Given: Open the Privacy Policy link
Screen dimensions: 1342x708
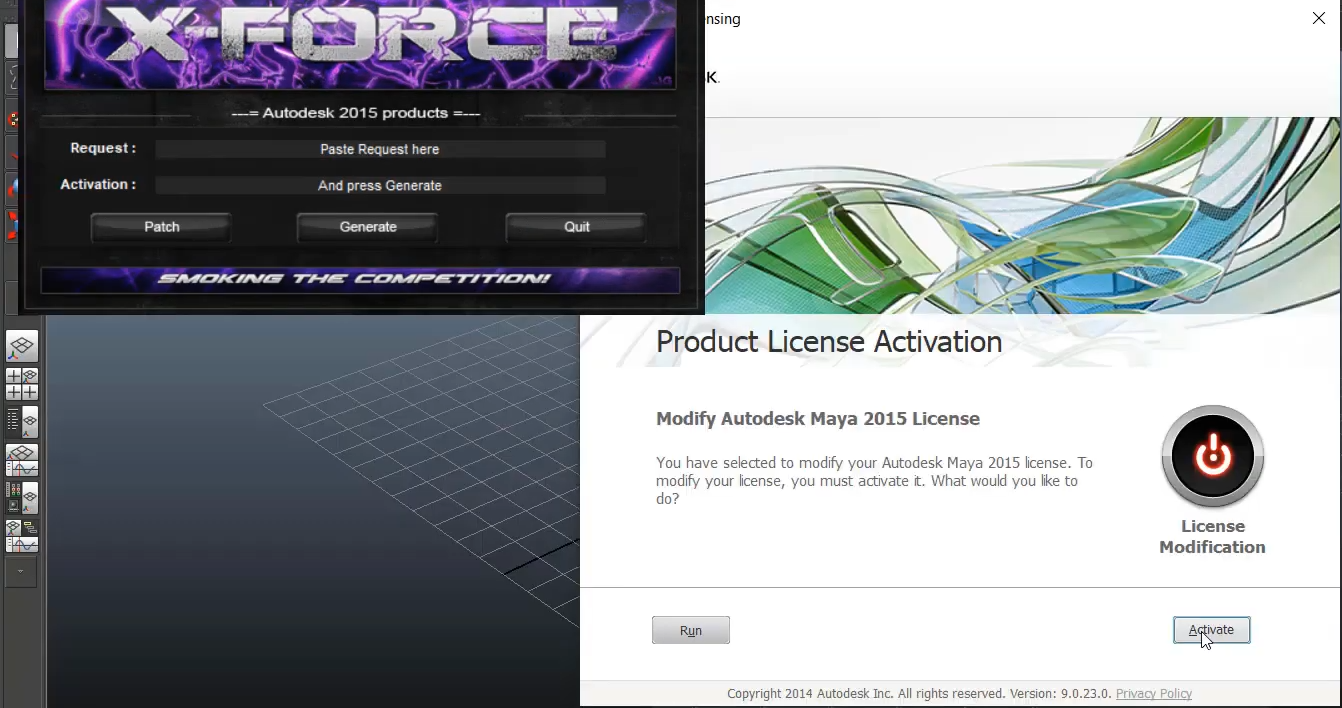Looking at the screenshot, I should (x=1153, y=694).
